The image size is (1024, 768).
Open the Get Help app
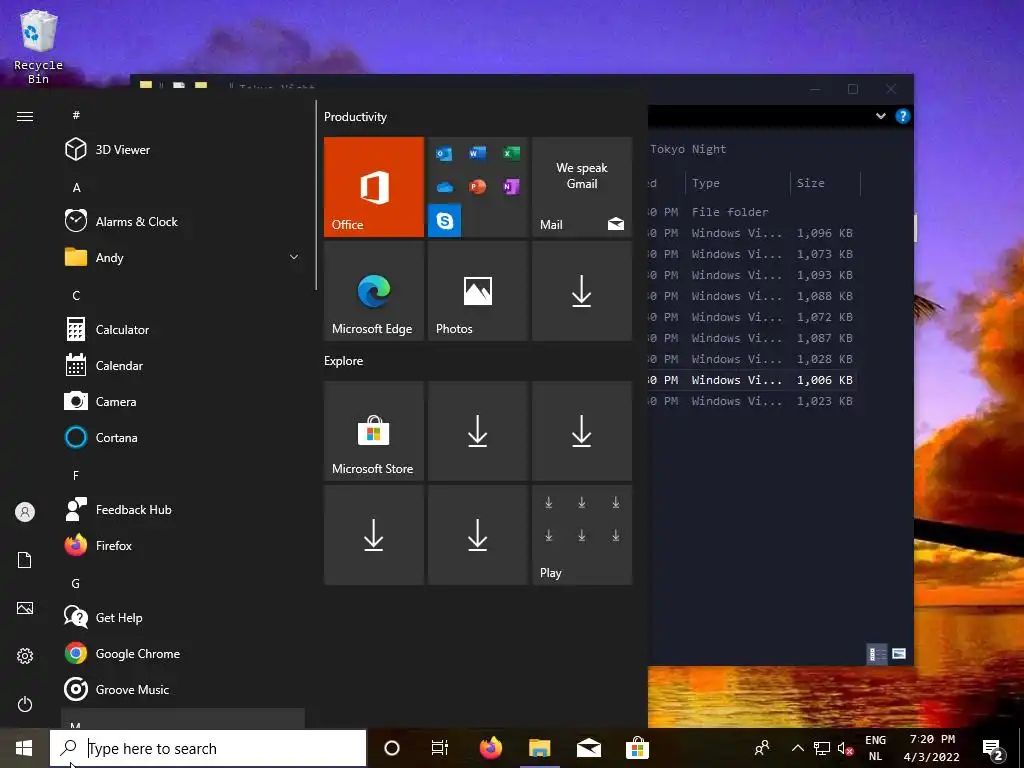pyautogui.click(x=183, y=618)
